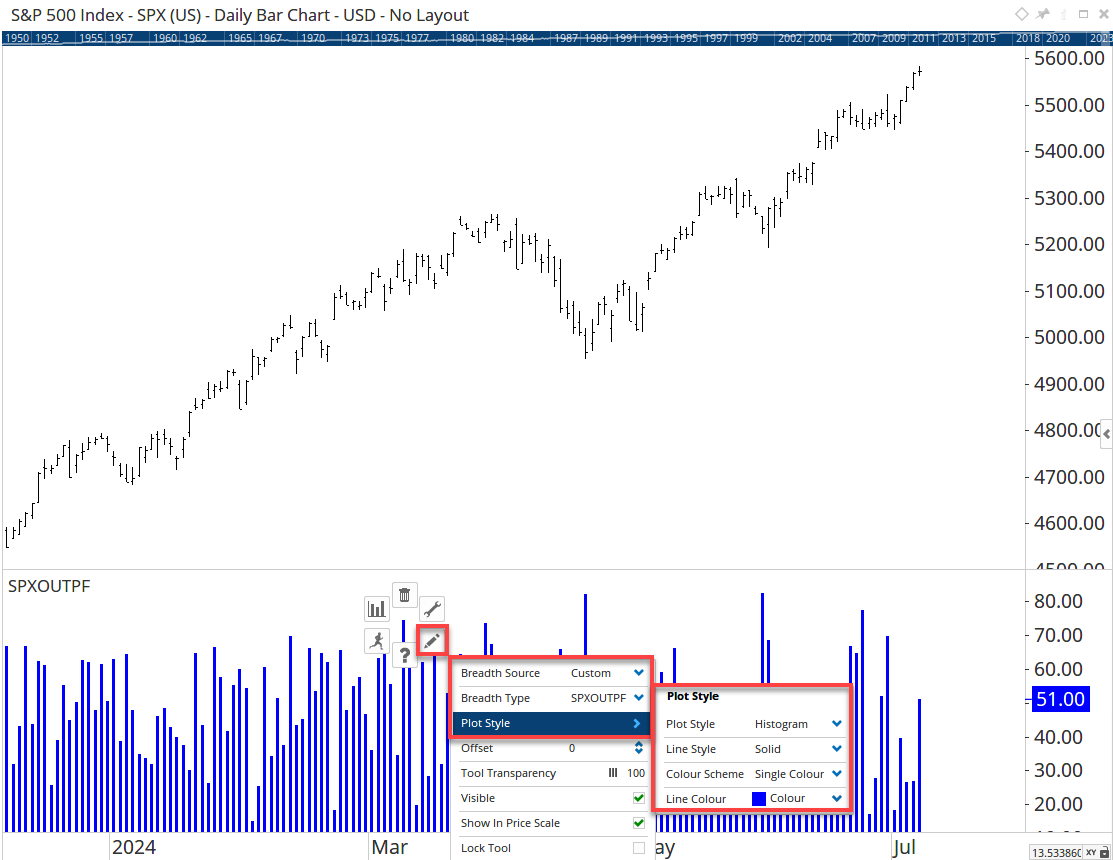This screenshot has height=860, width=1113.
Task: Open the Colour Scheme dropdown
Action: pos(837,773)
